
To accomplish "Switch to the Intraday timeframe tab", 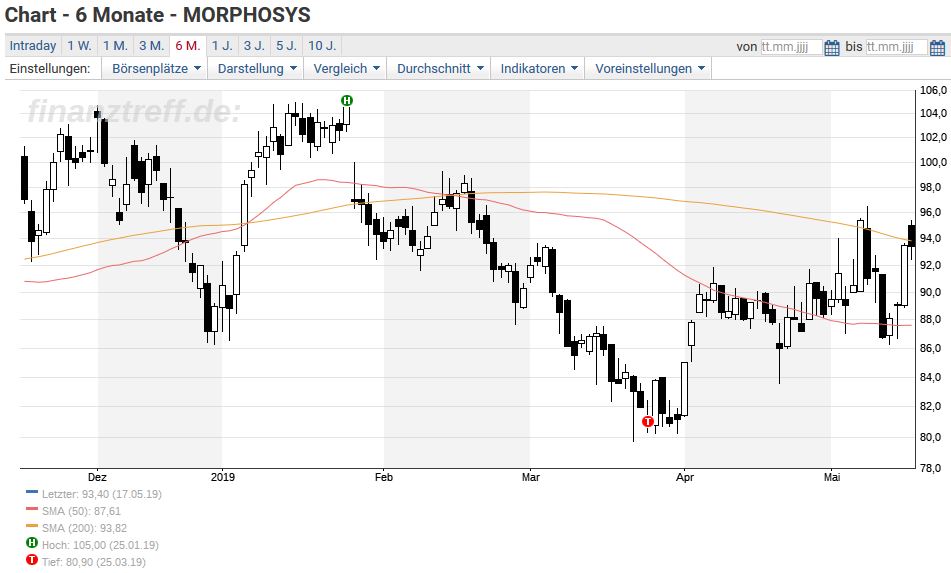I will tap(33, 45).
